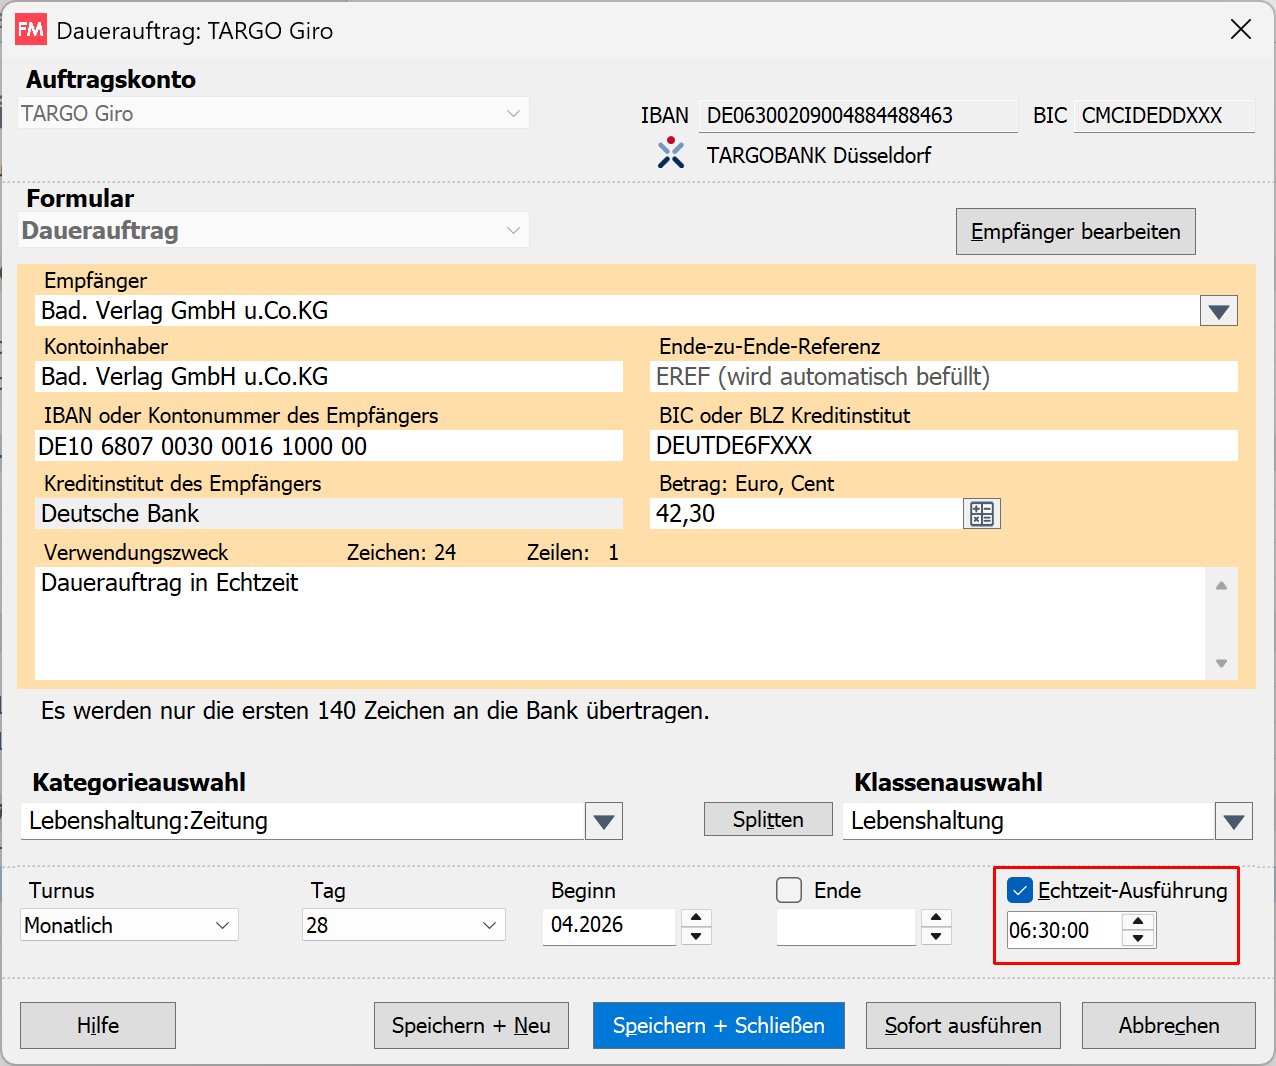Click the Kreditinstitut field Deutsche Bank
1276x1066 pixels.
tap(329, 514)
